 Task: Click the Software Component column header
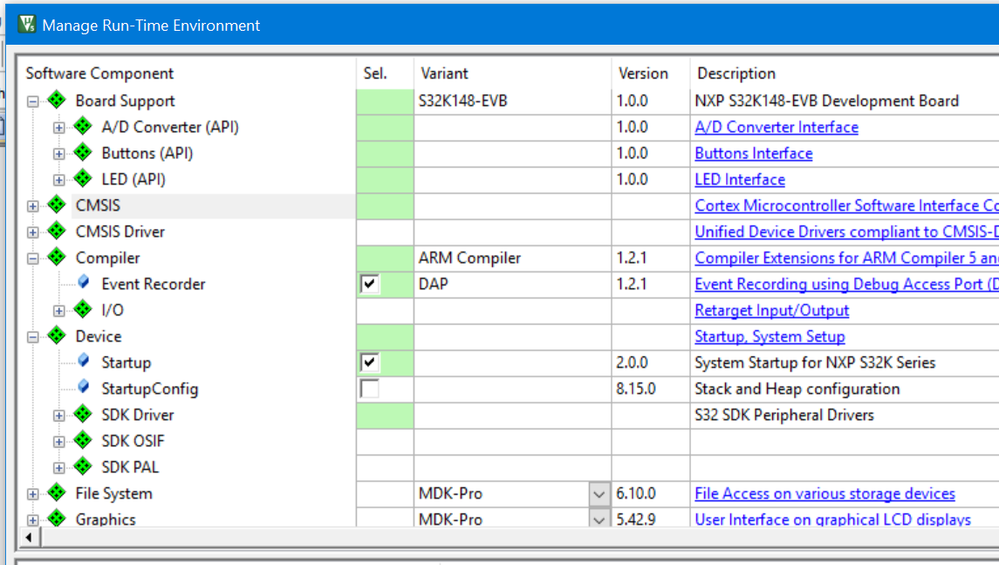[x=100, y=73]
